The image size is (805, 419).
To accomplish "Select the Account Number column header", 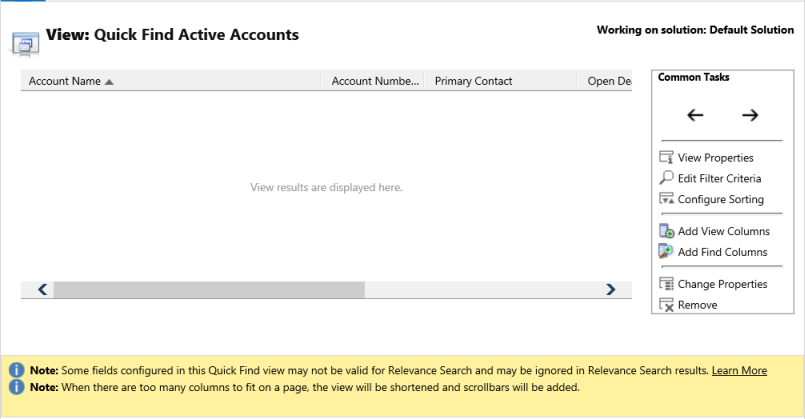I will point(375,81).
